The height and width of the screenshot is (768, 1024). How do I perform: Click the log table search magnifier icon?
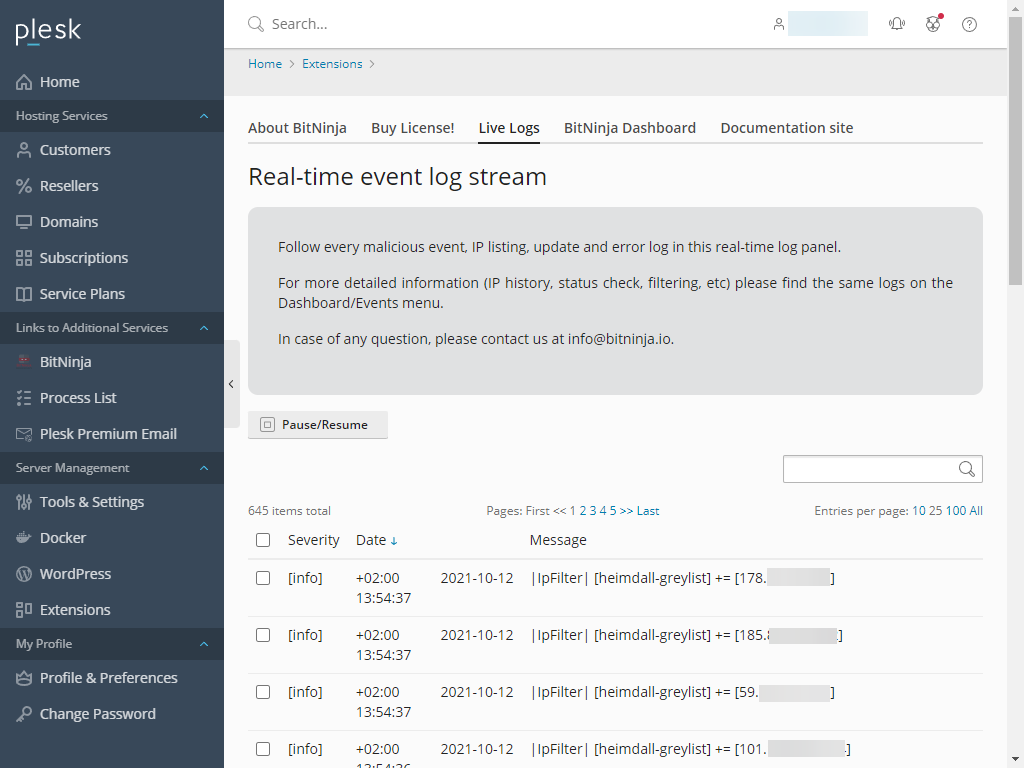[x=966, y=468]
